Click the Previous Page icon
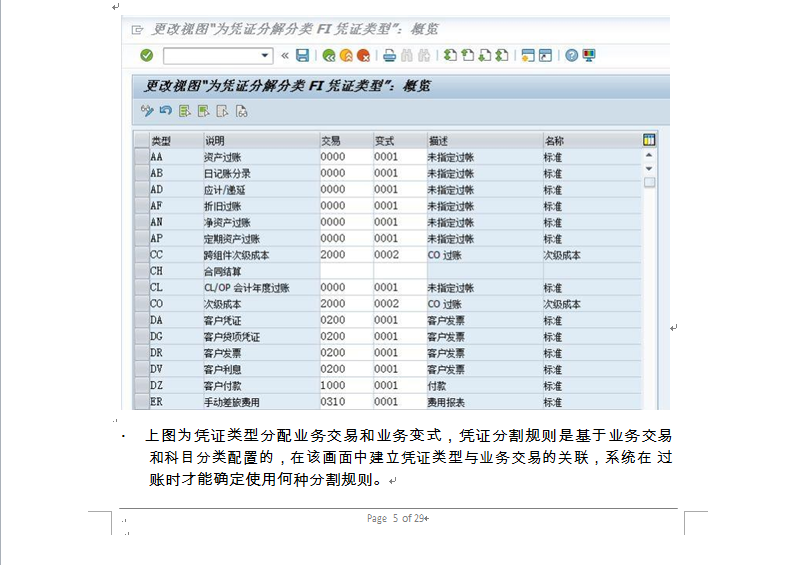 pyautogui.click(x=468, y=55)
